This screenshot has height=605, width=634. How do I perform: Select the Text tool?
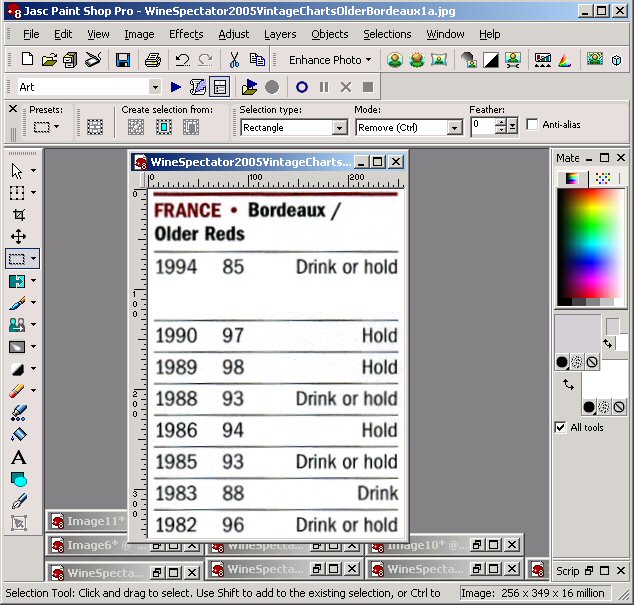click(18, 457)
